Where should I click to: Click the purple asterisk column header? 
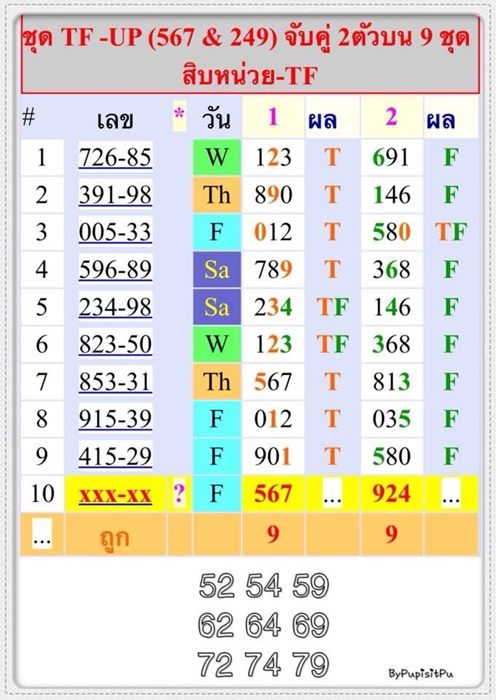pos(179,116)
